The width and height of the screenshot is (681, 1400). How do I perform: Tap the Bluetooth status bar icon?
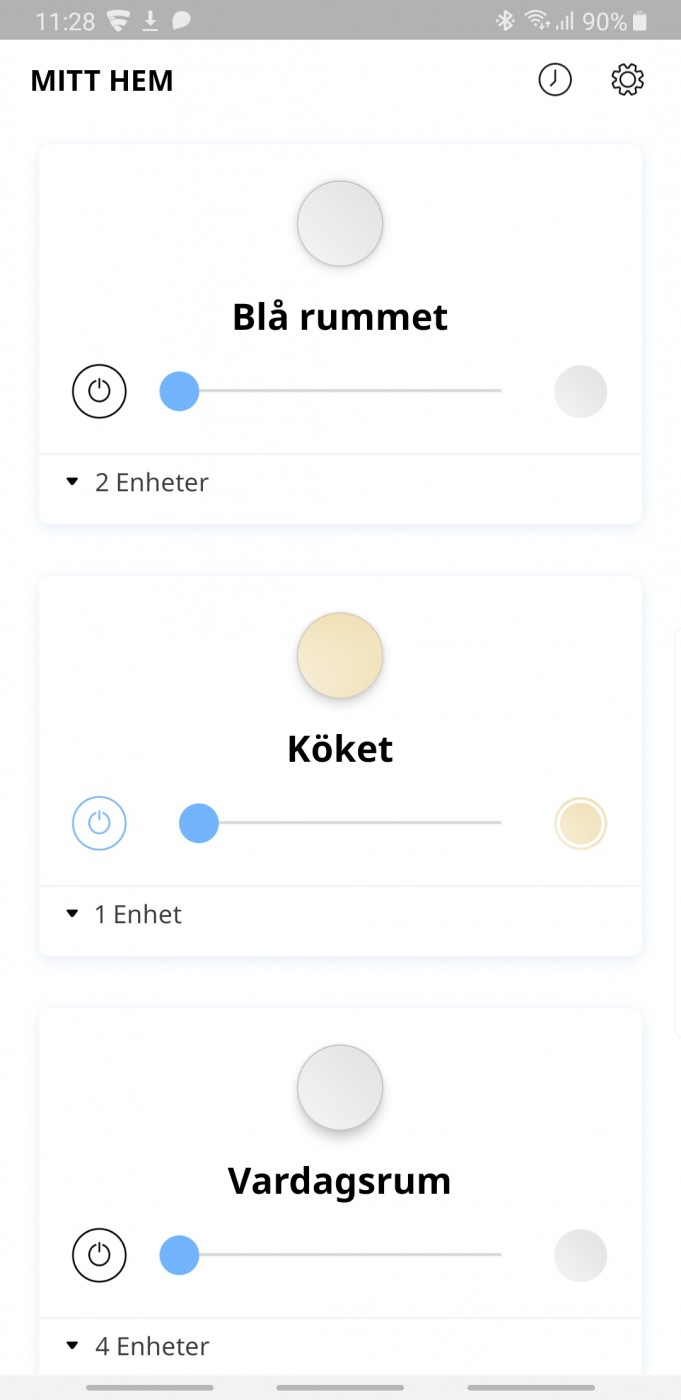click(x=505, y=21)
